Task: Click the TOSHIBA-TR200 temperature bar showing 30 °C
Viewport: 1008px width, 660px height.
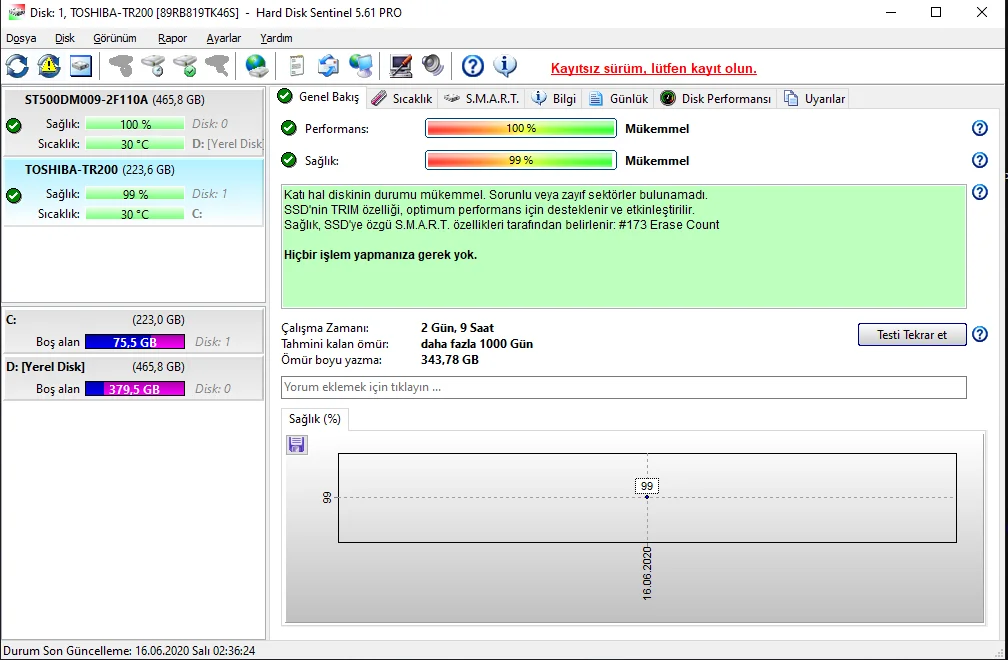Action: click(135, 213)
